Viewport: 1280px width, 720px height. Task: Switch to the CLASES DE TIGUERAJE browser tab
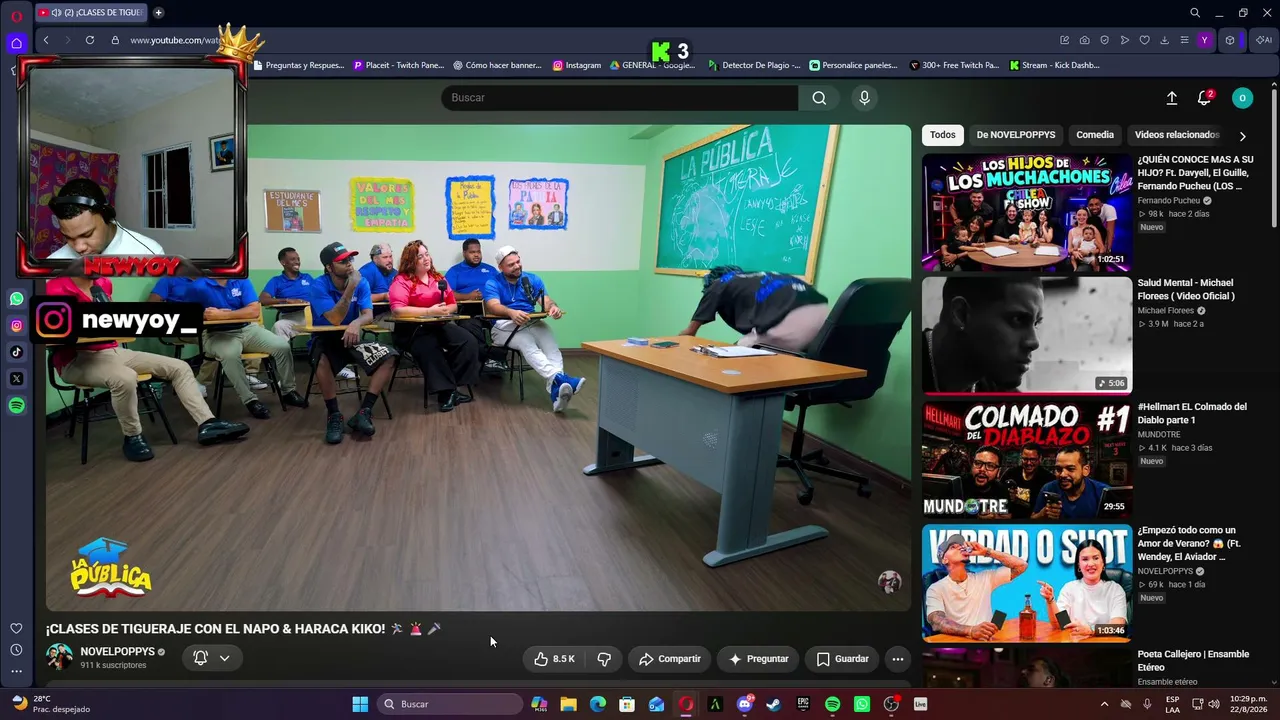(x=91, y=13)
